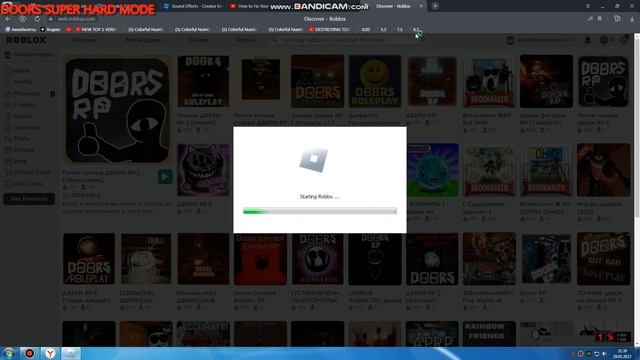Click the browser back arrow

click(8, 19)
